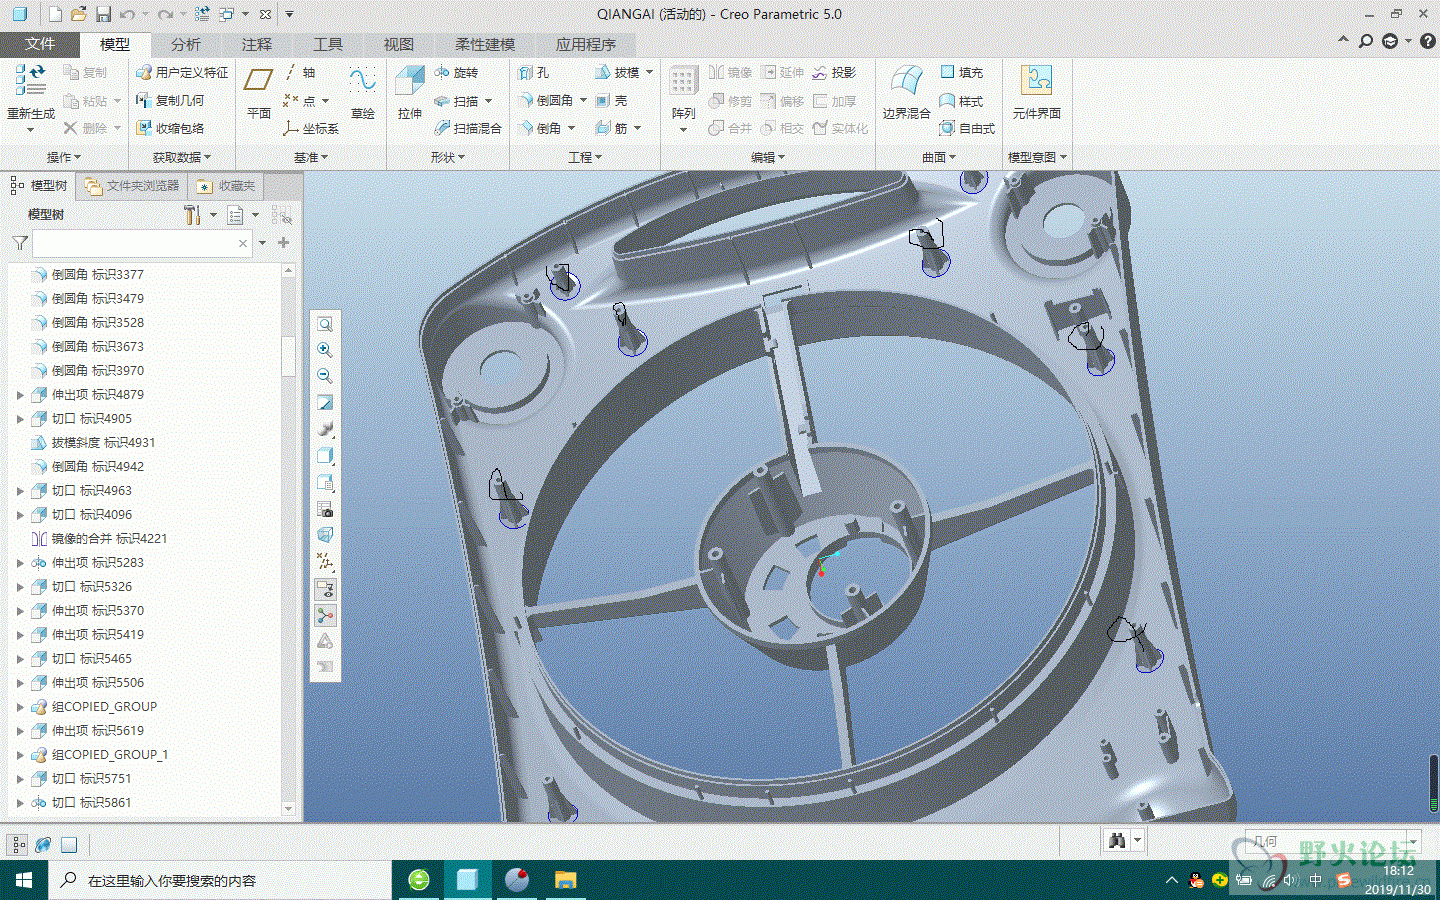Click the model tree search input field
The height and width of the screenshot is (900, 1440).
click(x=142, y=243)
